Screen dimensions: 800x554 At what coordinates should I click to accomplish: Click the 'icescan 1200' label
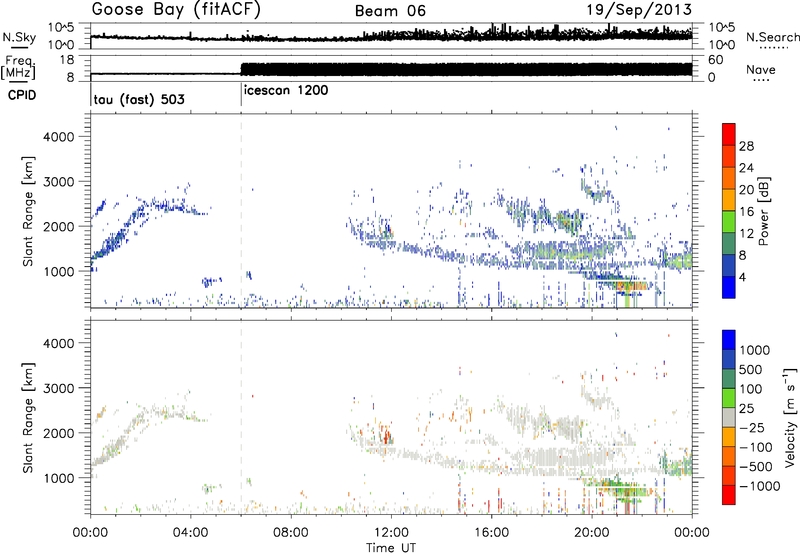pyautogui.click(x=286, y=90)
